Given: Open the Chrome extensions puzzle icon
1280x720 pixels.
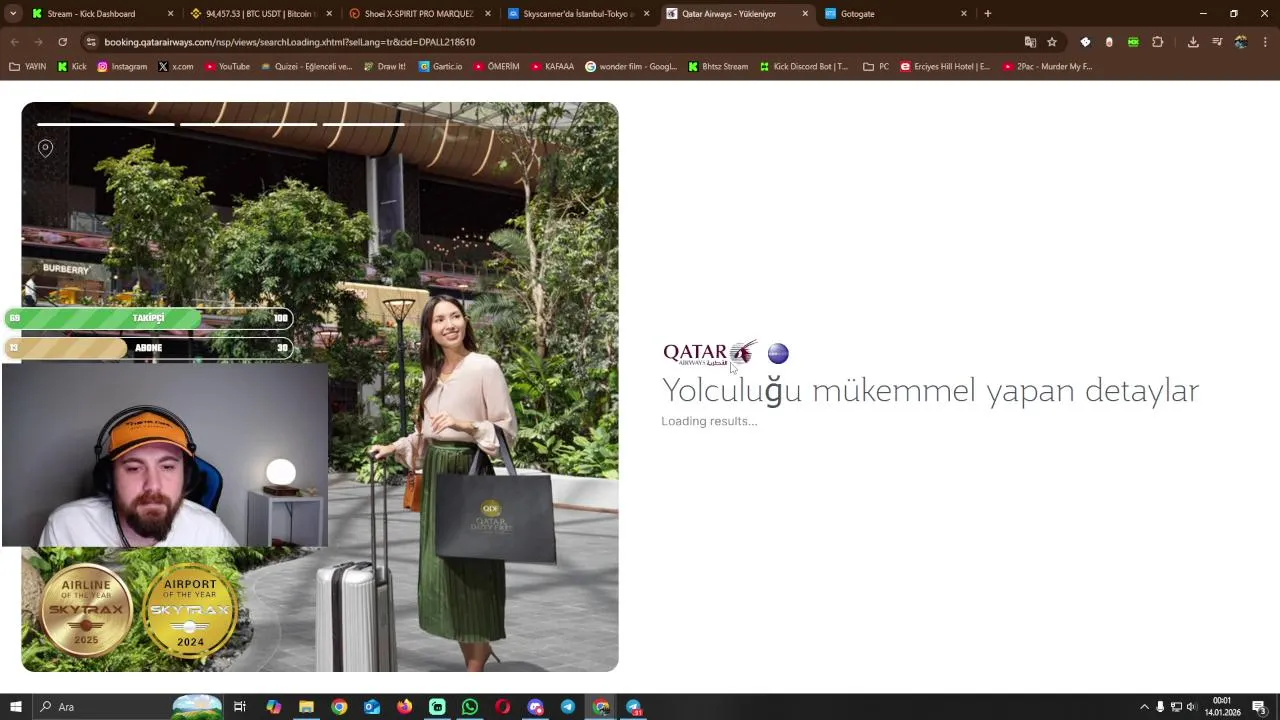Looking at the screenshot, I should [1158, 42].
